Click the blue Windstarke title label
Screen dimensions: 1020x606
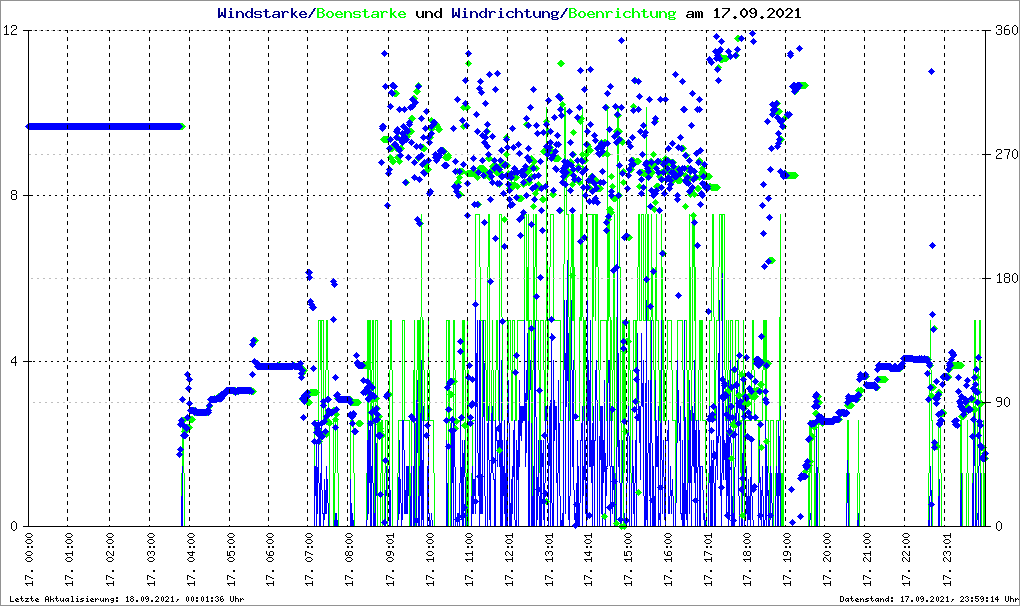(x=264, y=14)
